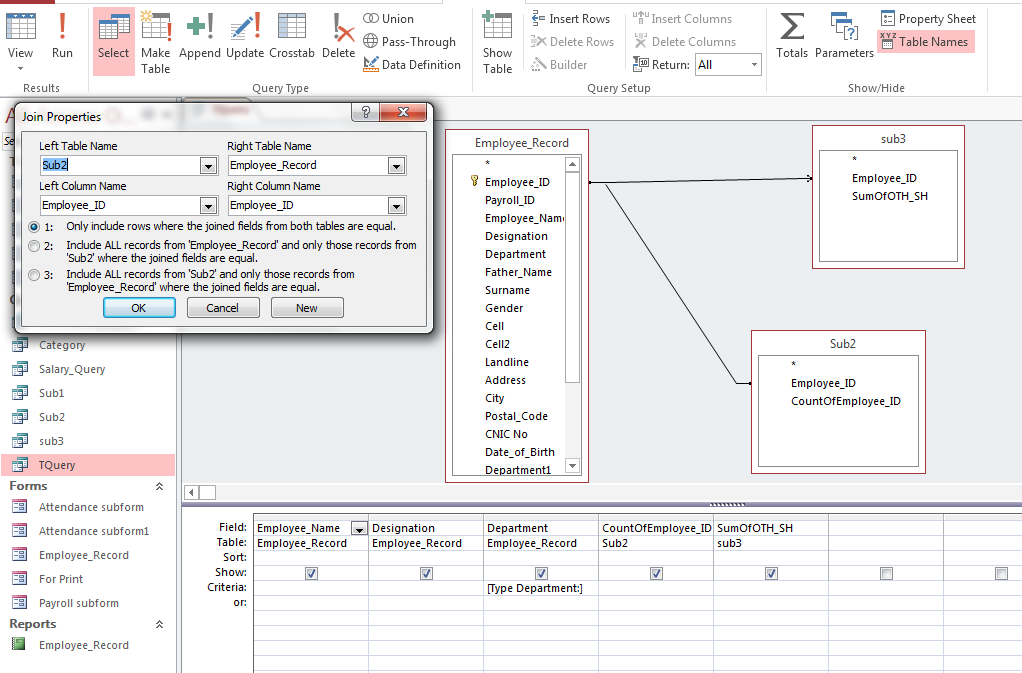Collapse the Forms group
The width and height of the screenshot is (1022, 673).
159,486
